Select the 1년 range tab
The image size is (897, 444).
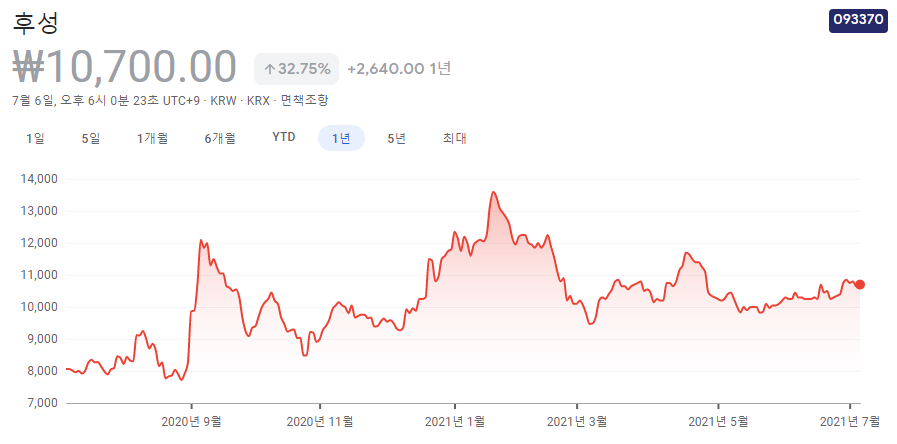[341, 138]
